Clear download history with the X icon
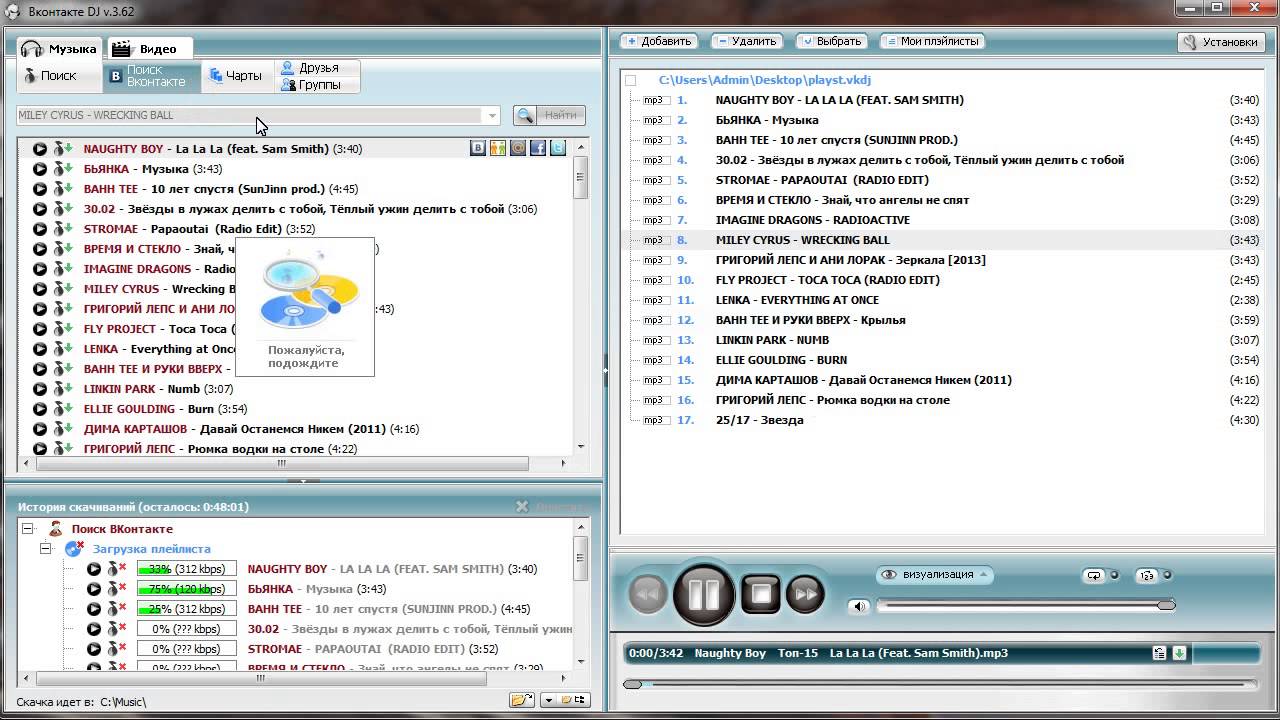Screen dimensions: 1280x720 coord(522,507)
